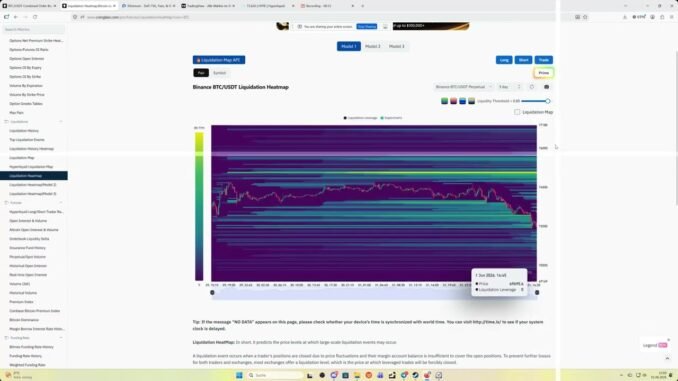Viewport: 678px width, 381px height.
Task: Click the right handle of chart range slider
Action: (x=537, y=293)
